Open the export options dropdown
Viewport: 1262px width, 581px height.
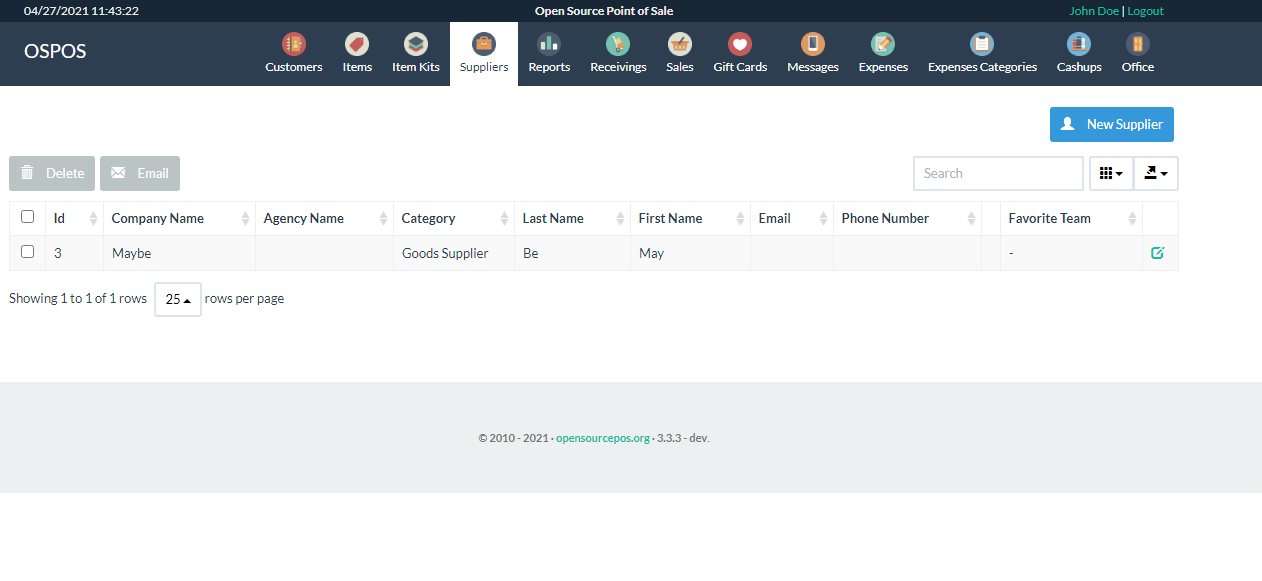coord(1155,173)
